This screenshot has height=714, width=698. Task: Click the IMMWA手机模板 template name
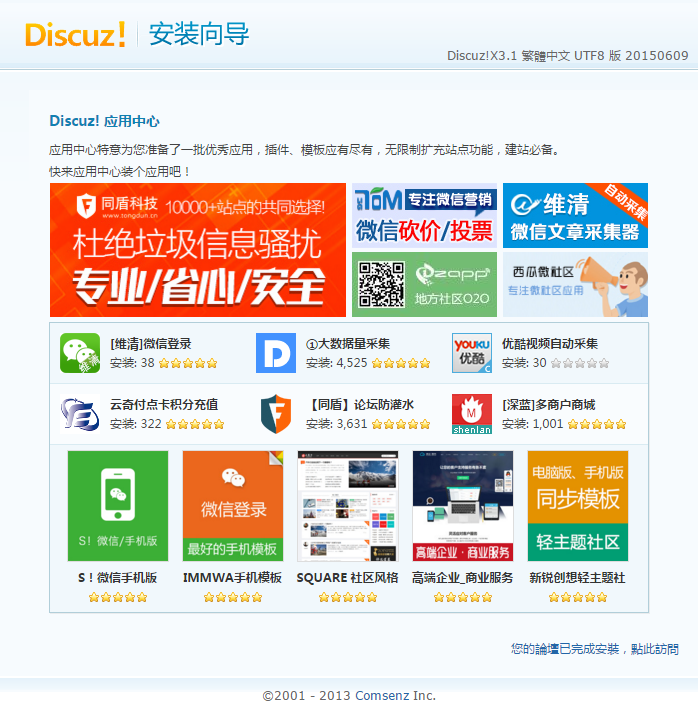click(x=232, y=578)
